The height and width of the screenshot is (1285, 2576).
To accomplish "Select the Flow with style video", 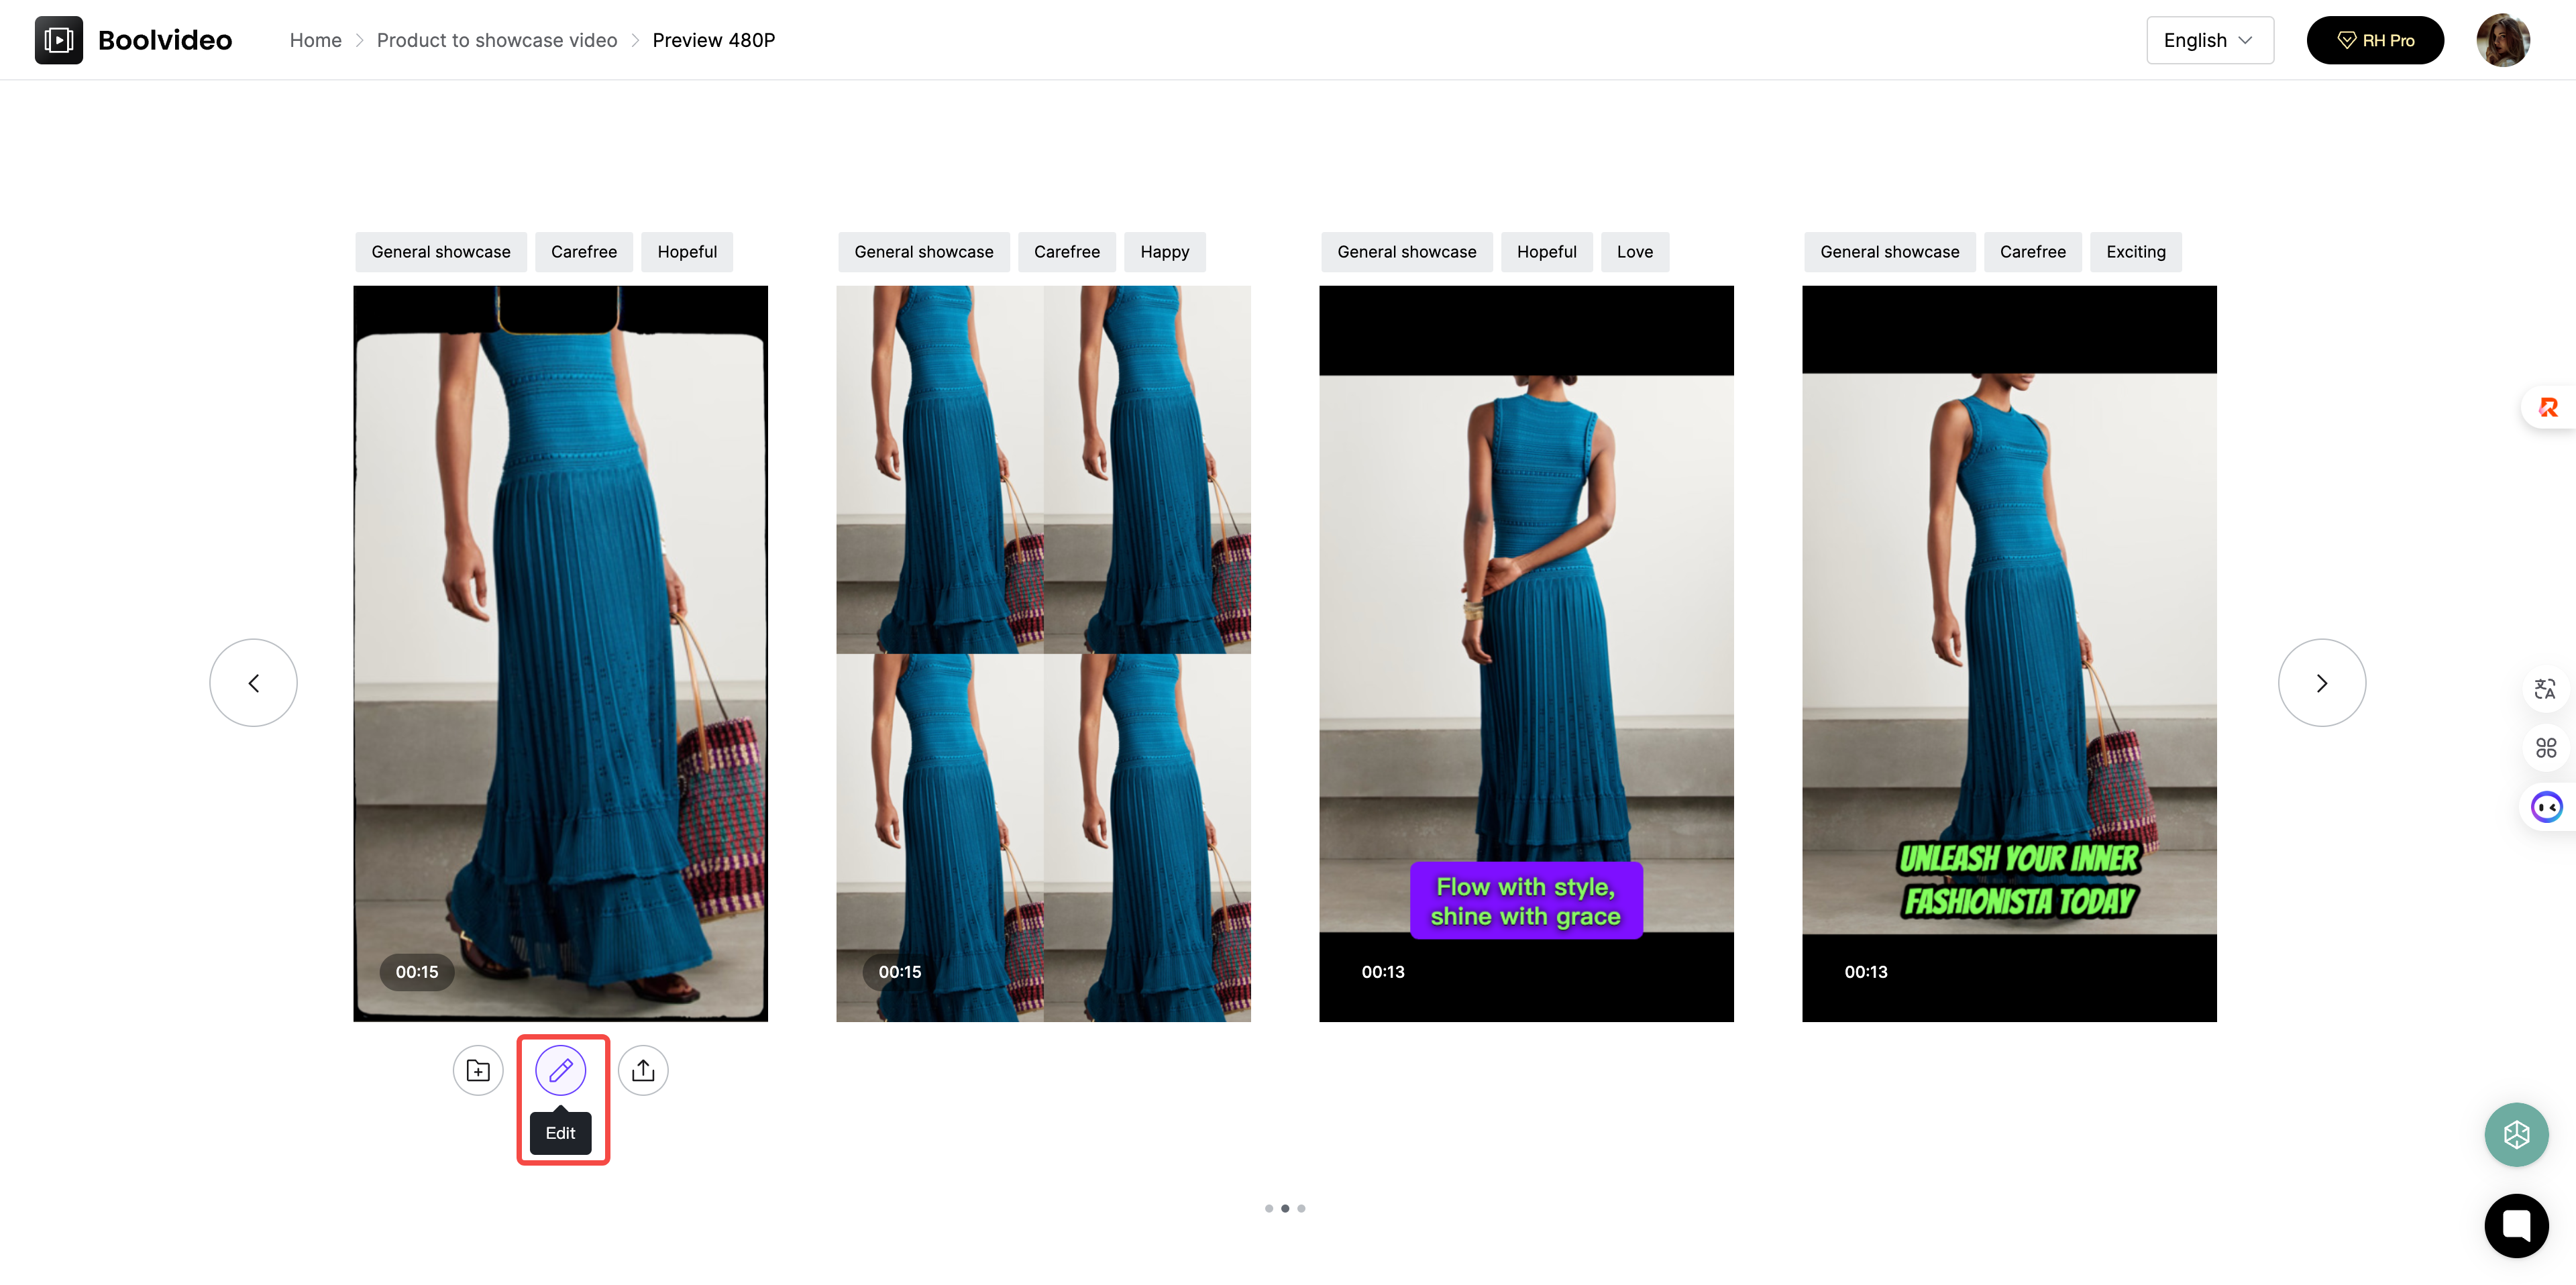I will click(x=1526, y=654).
